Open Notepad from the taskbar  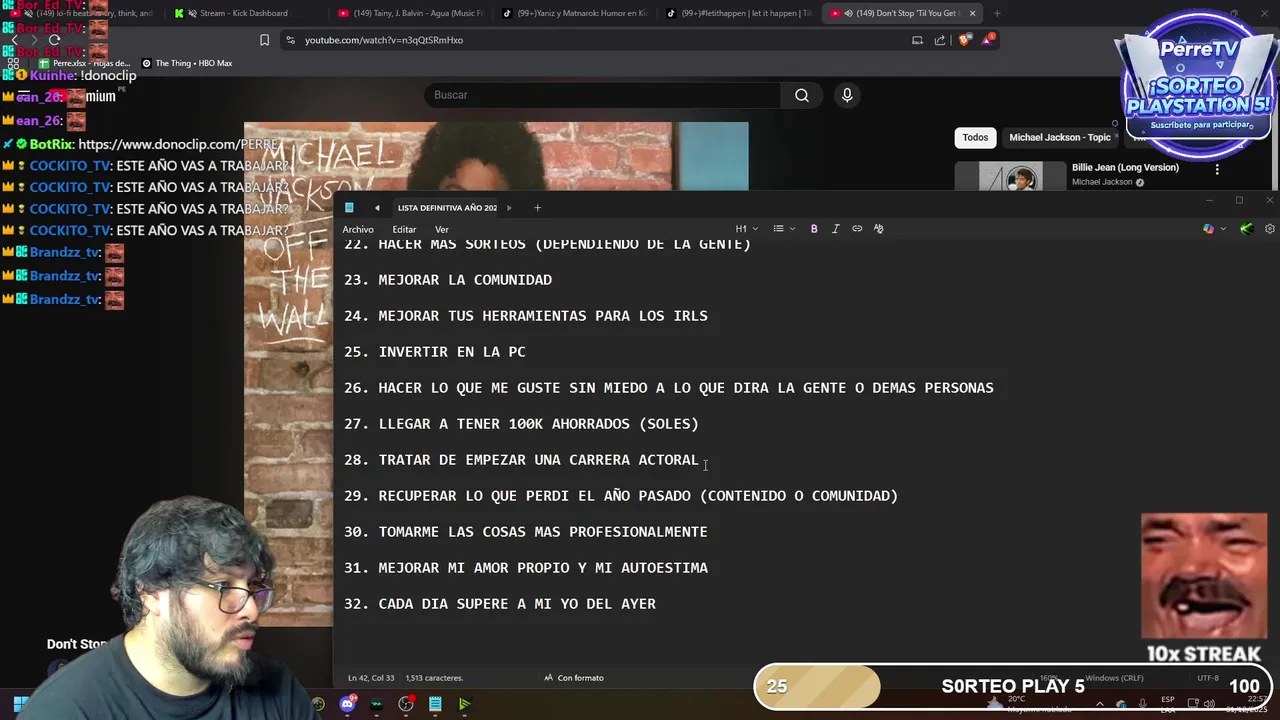click(435, 704)
